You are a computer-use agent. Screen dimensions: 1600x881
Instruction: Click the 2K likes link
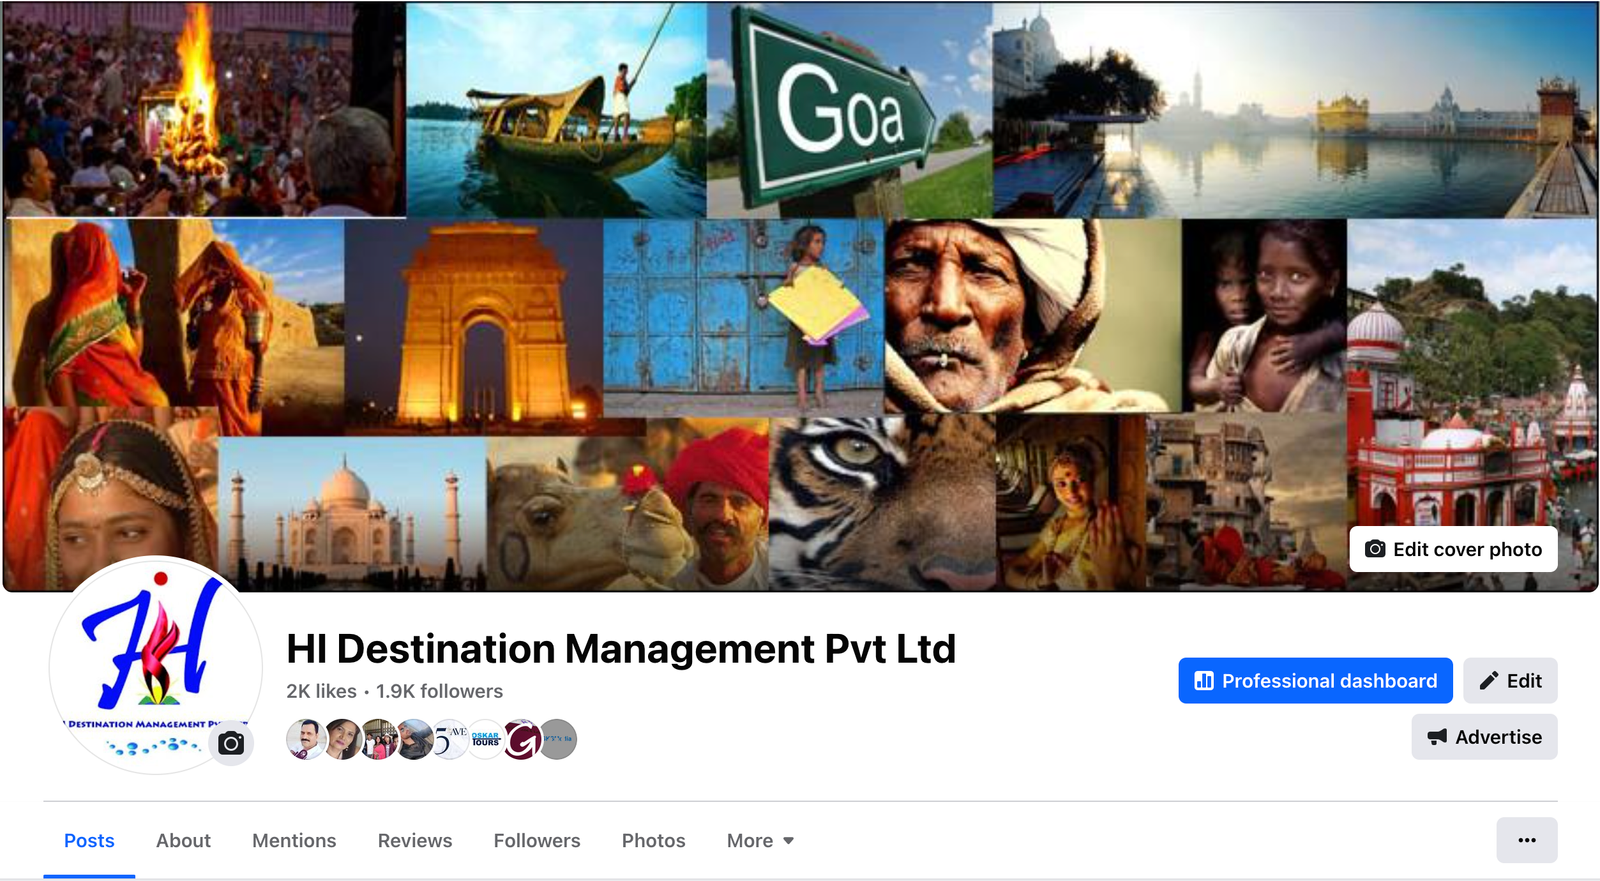[321, 691]
